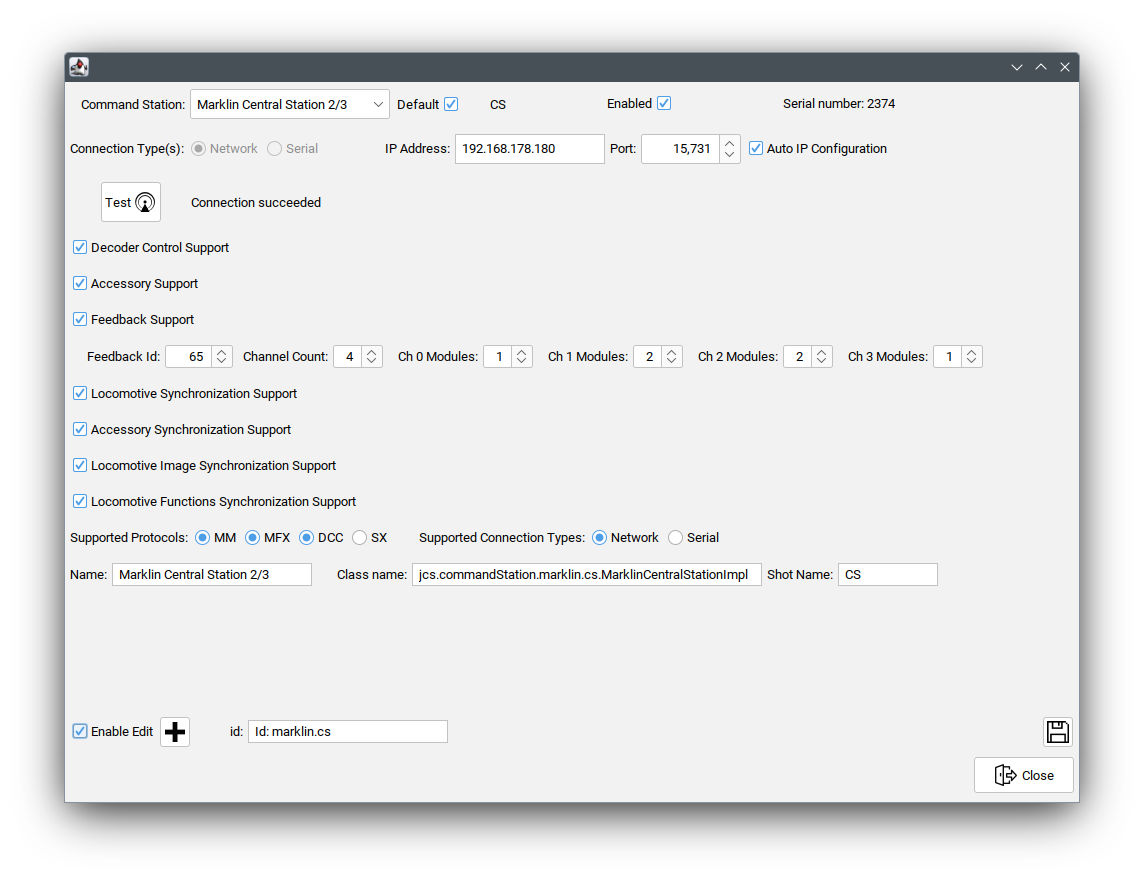Image resolution: width=1144 pixels, height=879 pixels.
Task: Toggle Auto IP Configuration checkbox
Action: click(756, 148)
